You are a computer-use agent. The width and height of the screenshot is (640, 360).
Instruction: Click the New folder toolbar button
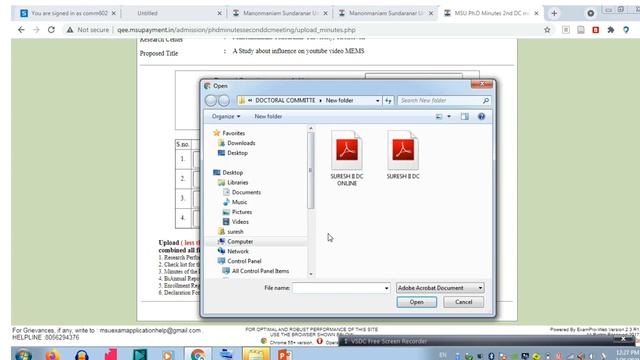[x=268, y=116]
